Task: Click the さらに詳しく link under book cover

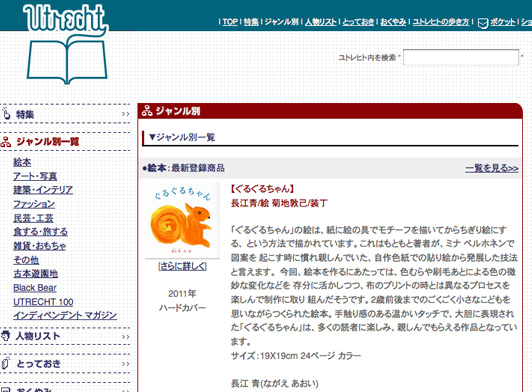Action: tap(183, 266)
